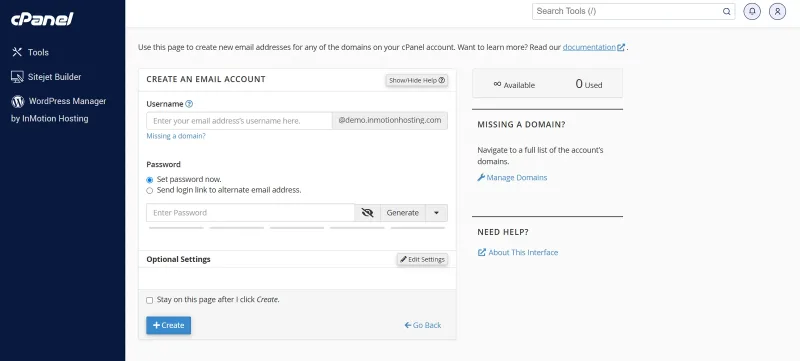Click the Create button

click(x=168, y=325)
